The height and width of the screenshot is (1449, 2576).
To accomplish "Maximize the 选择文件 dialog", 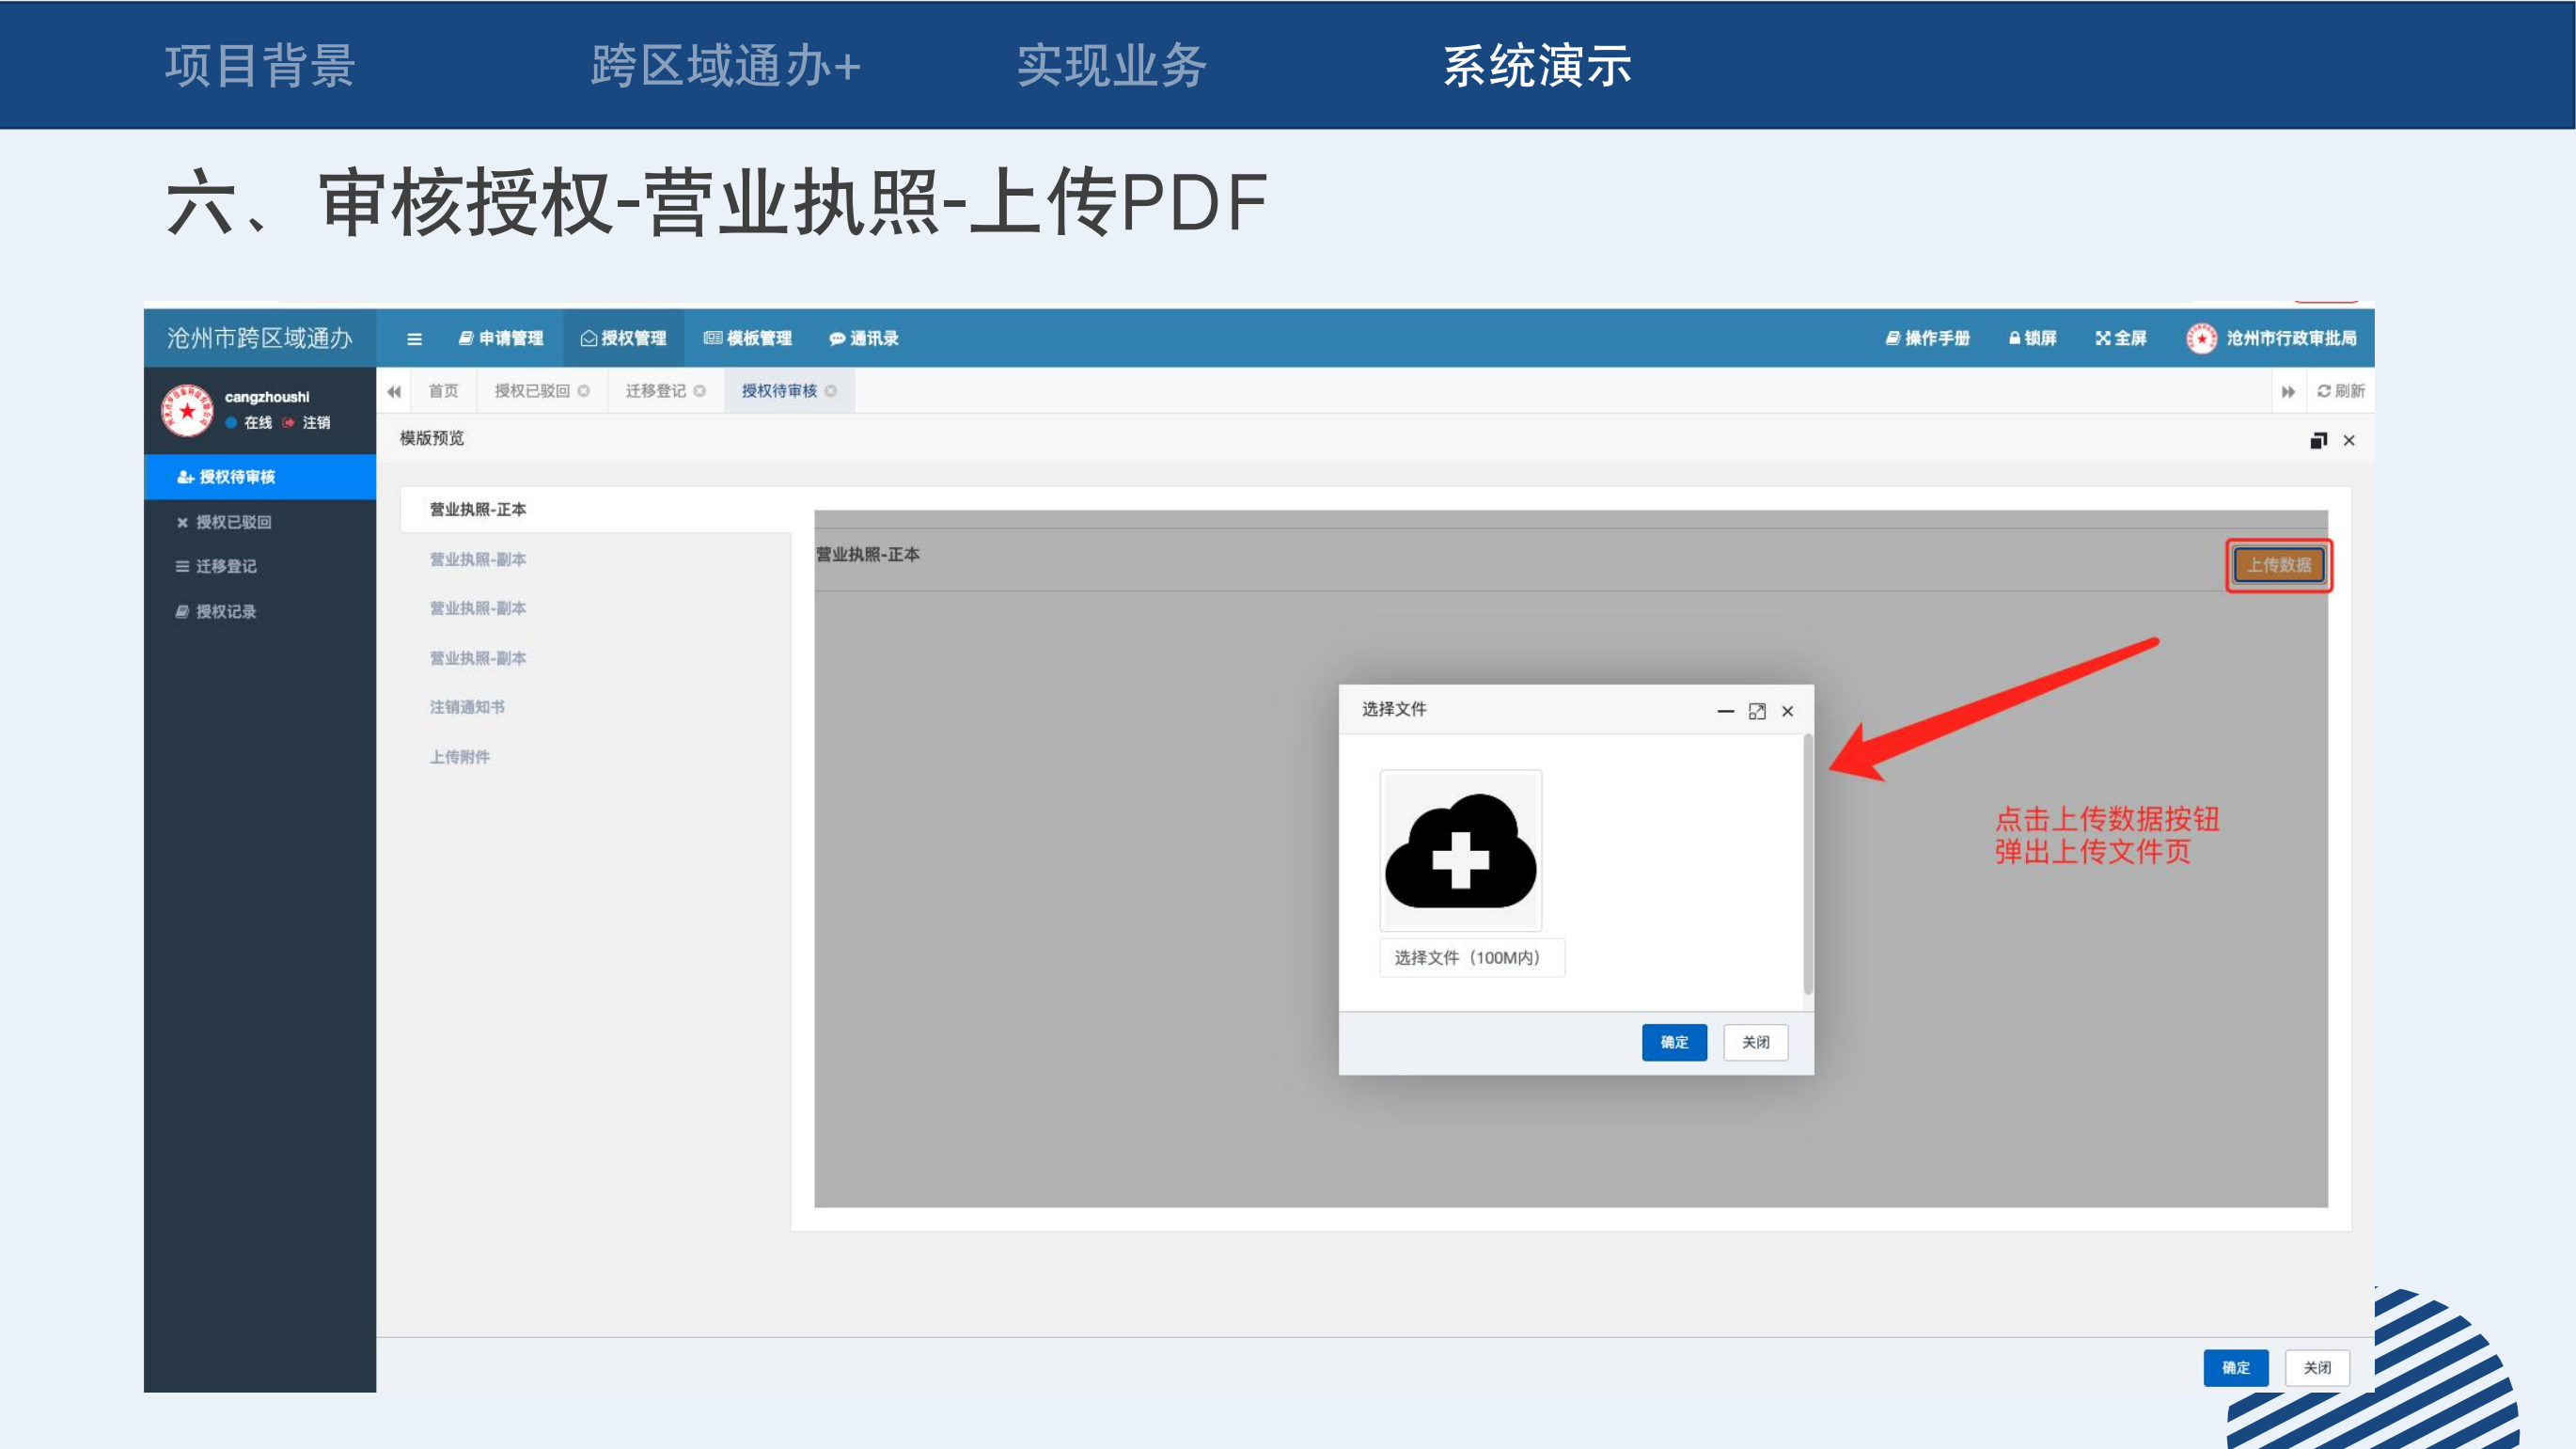I will tap(1756, 711).
